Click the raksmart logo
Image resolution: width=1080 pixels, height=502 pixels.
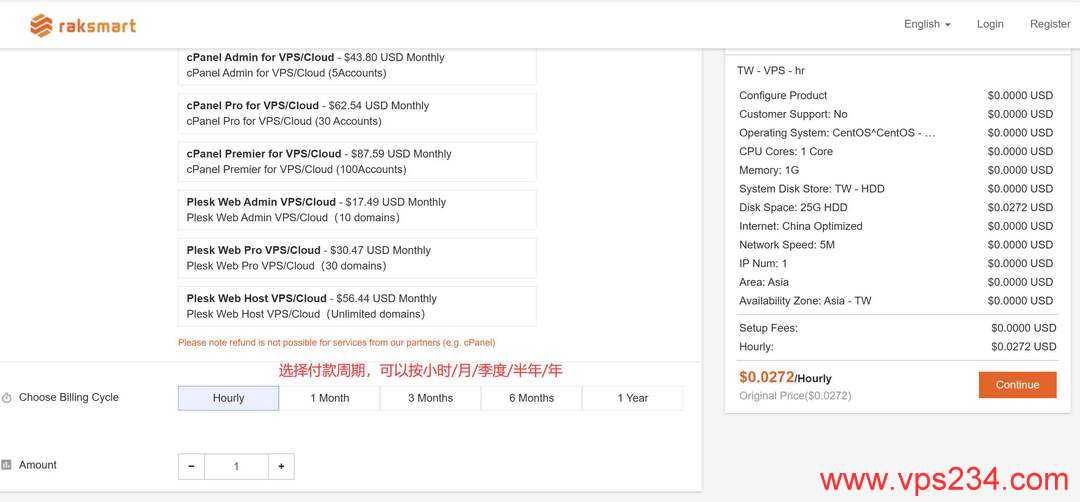[83, 25]
